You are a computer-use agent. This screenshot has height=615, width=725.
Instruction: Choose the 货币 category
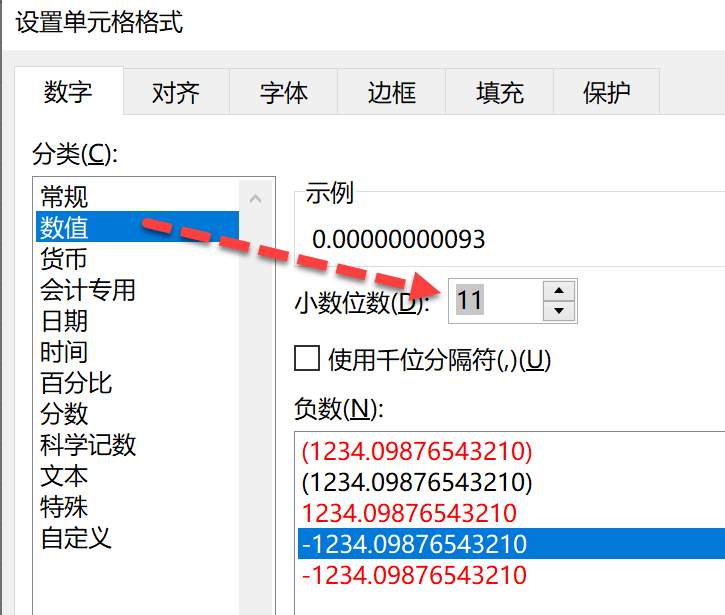click(x=137, y=258)
